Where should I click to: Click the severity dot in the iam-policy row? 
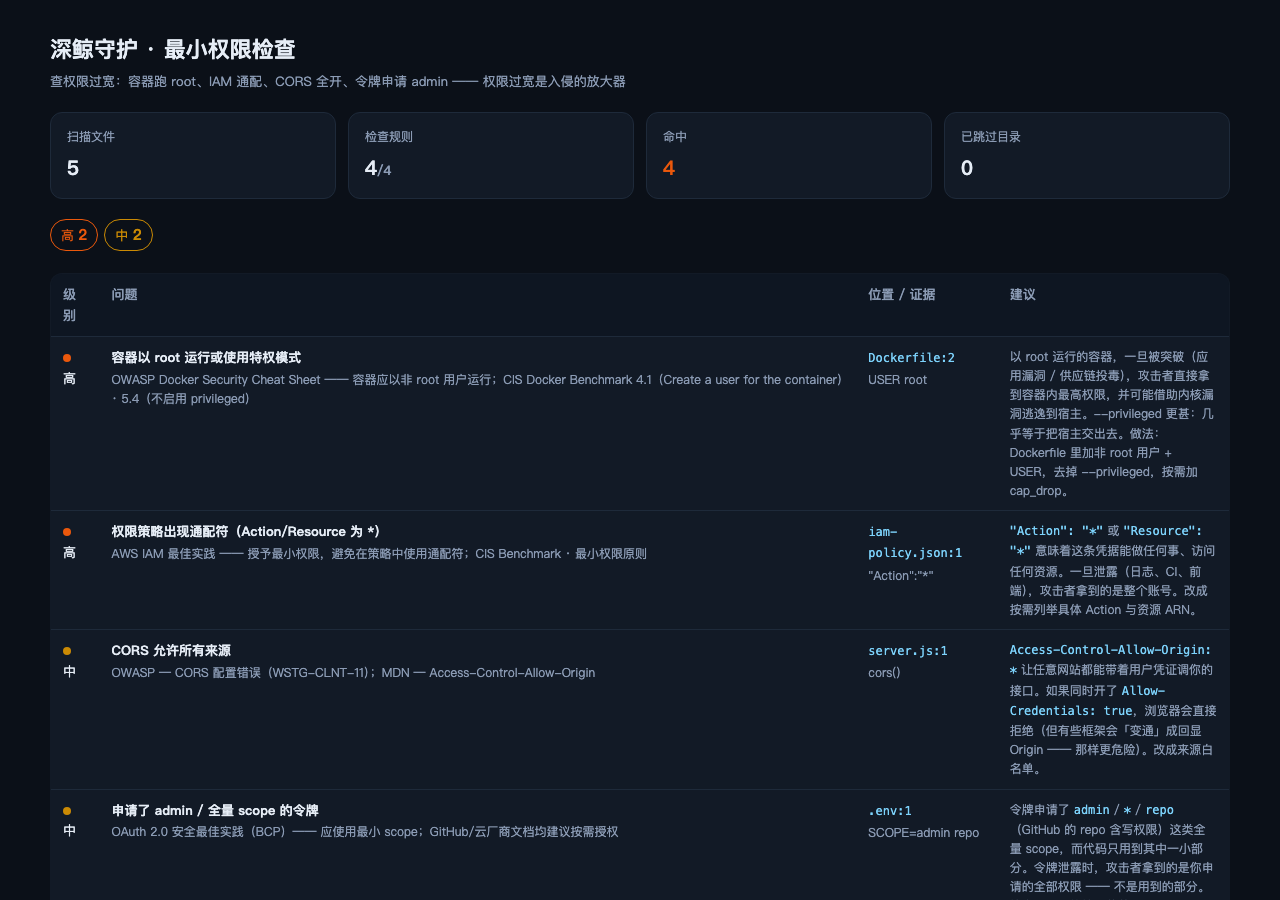click(67, 531)
